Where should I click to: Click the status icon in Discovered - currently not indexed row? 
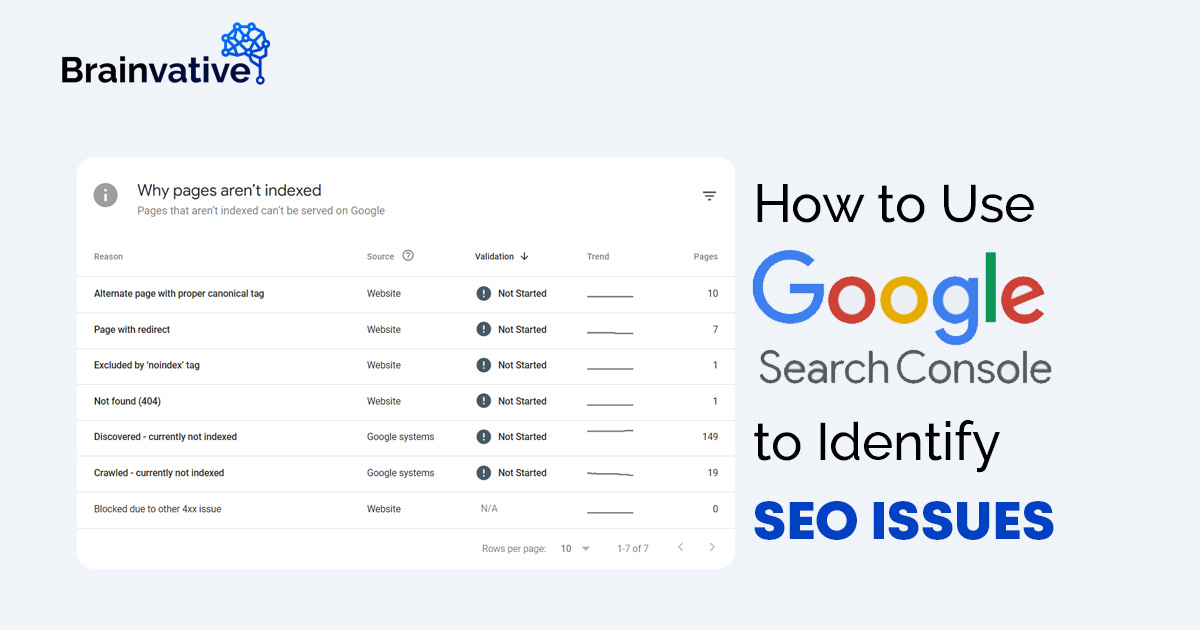pyautogui.click(x=484, y=437)
